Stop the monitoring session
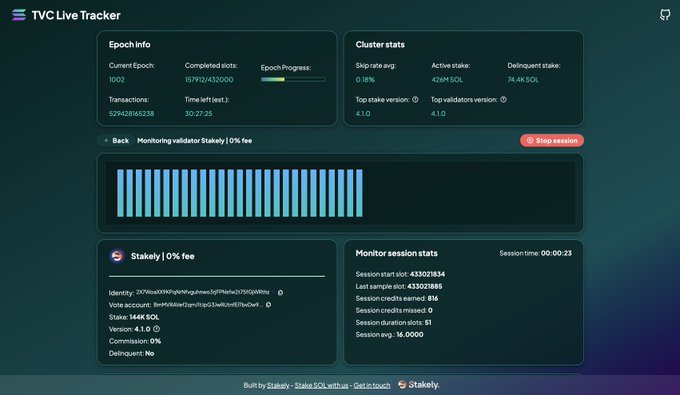 (552, 140)
